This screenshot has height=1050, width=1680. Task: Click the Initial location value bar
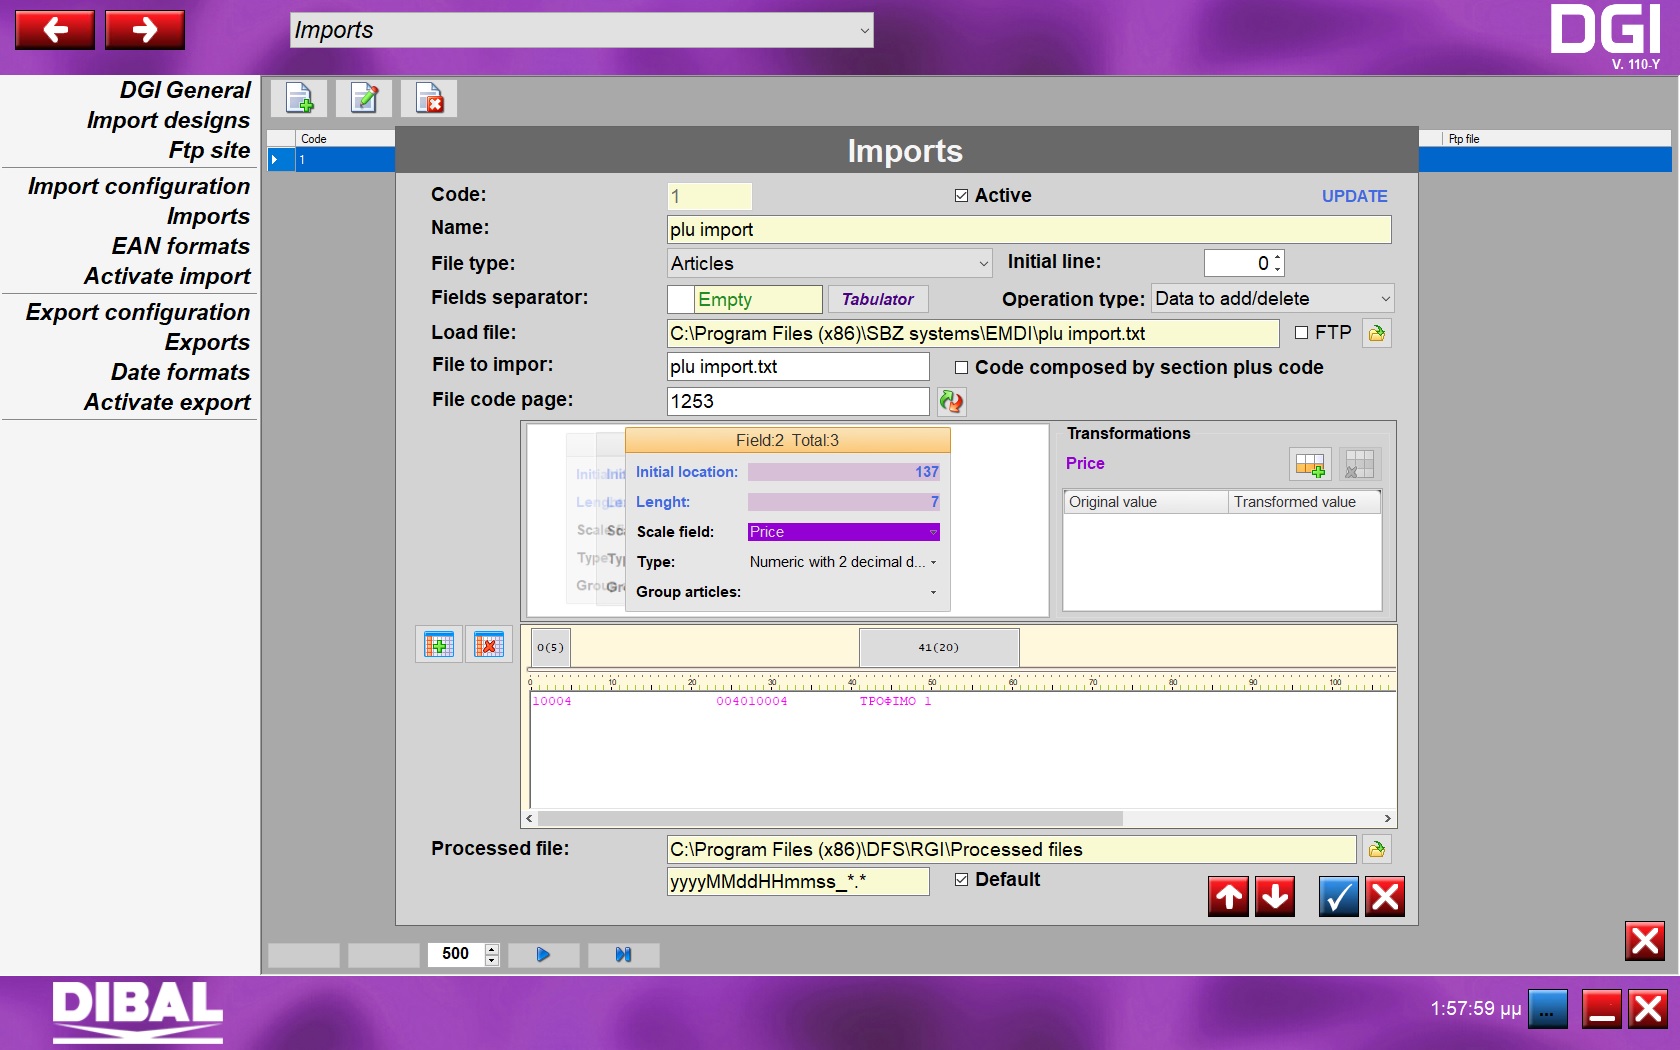[844, 472]
